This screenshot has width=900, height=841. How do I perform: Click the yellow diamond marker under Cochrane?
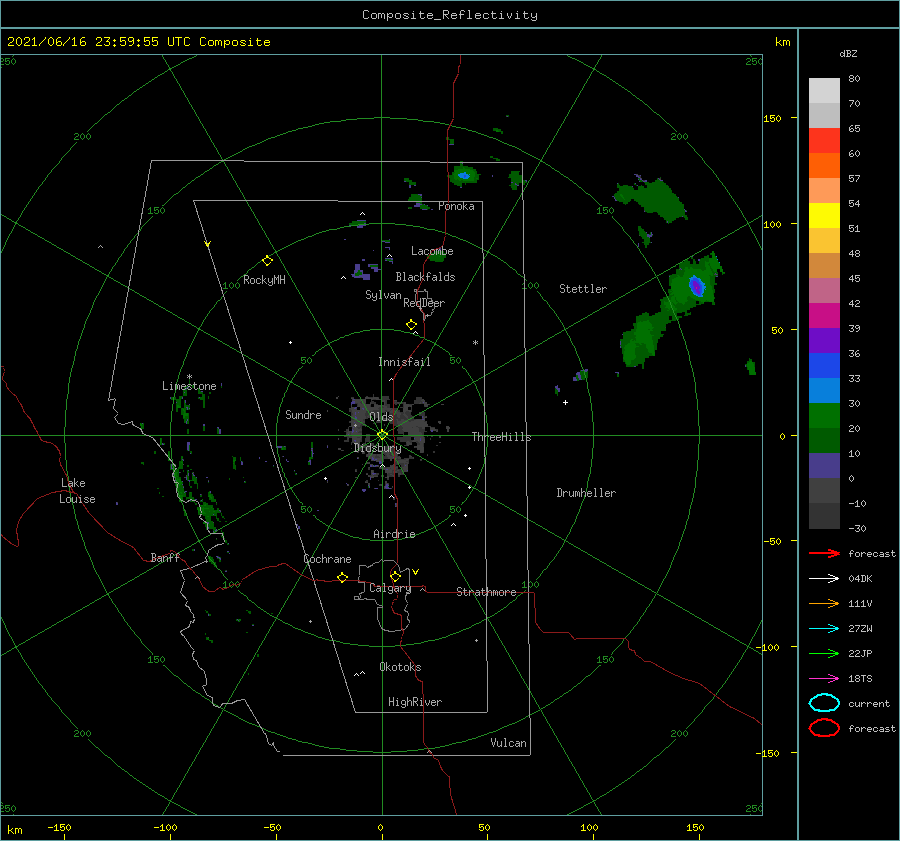pyautogui.click(x=342, y=577)
